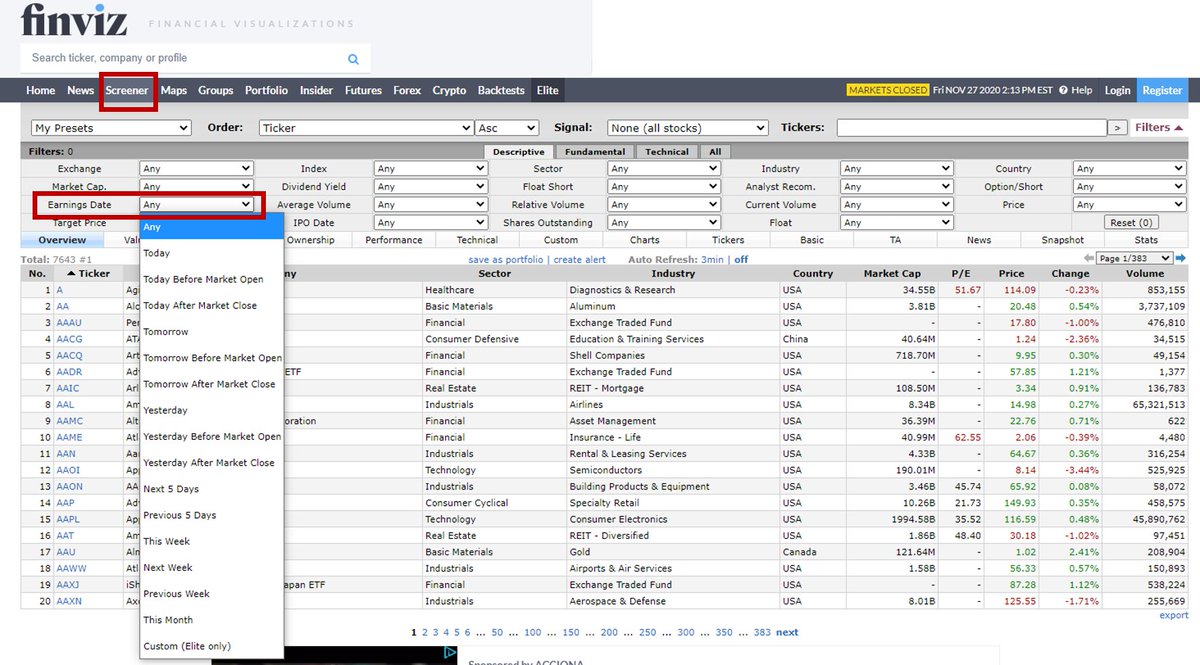
Task: Select 'Yesterday' earnings date option
Action: click(x=211, y=410)
